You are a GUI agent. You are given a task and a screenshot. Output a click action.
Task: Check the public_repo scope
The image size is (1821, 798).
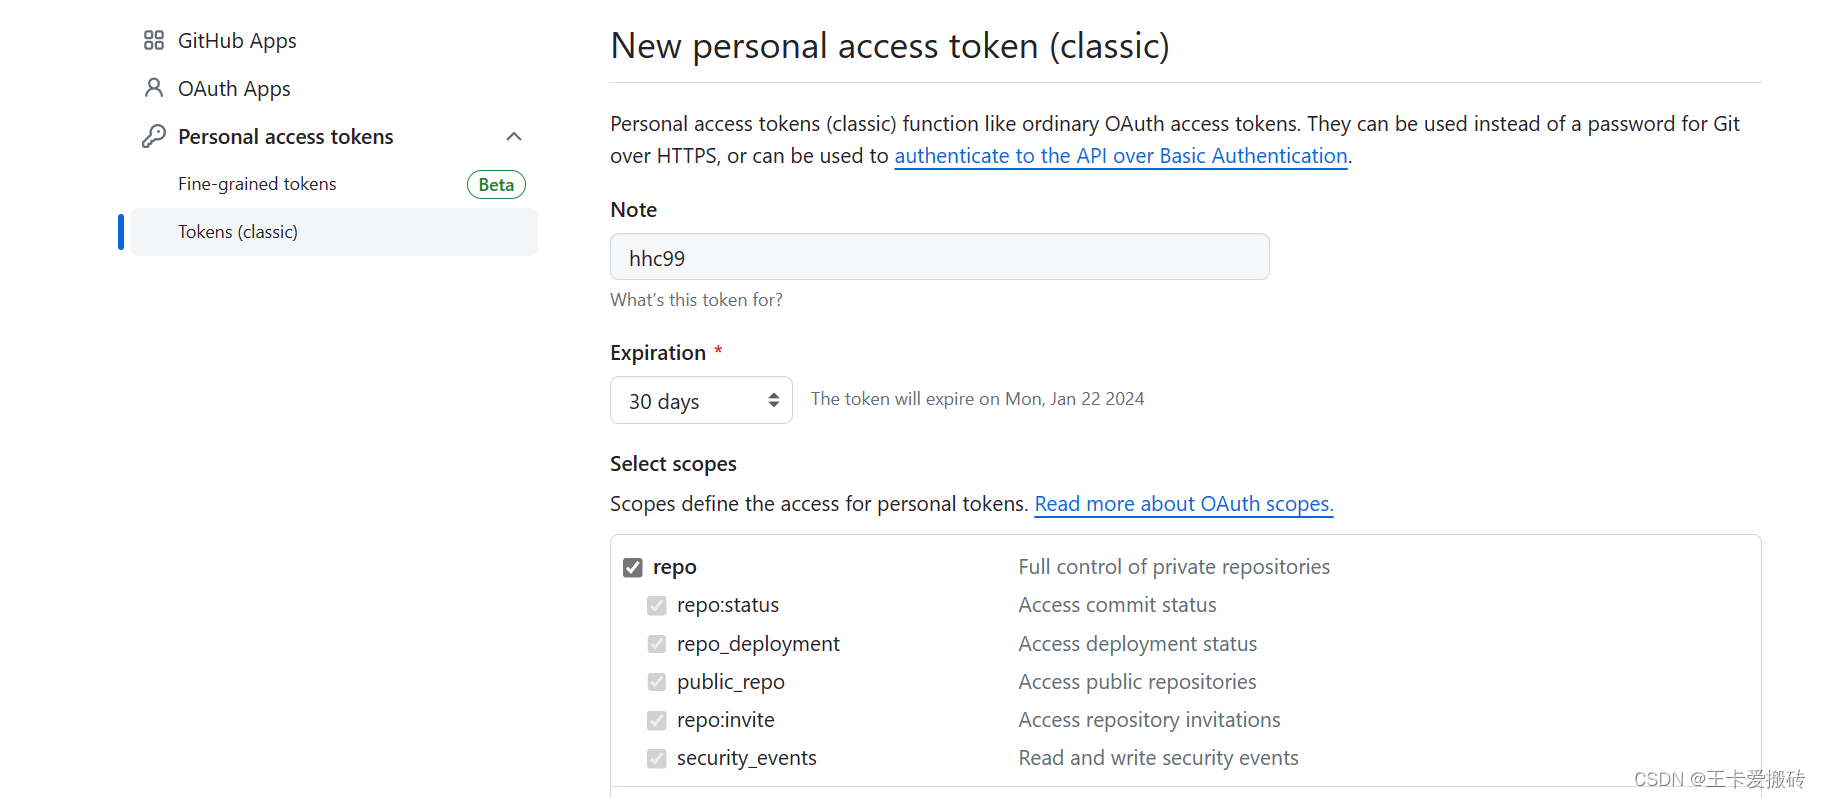point(657,682)
